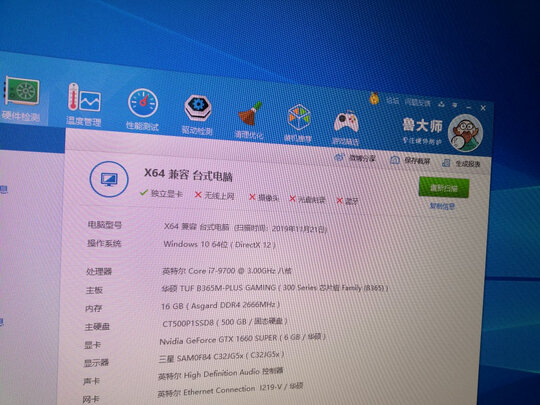Open the gamepad game library icon
Viewport: 540px width, 405px height.
[x=346, y=127]
